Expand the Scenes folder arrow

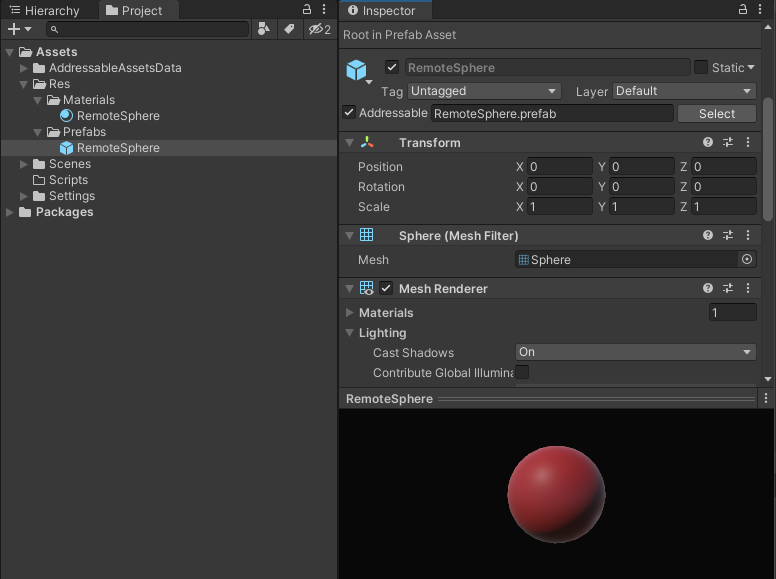(23, 164)
